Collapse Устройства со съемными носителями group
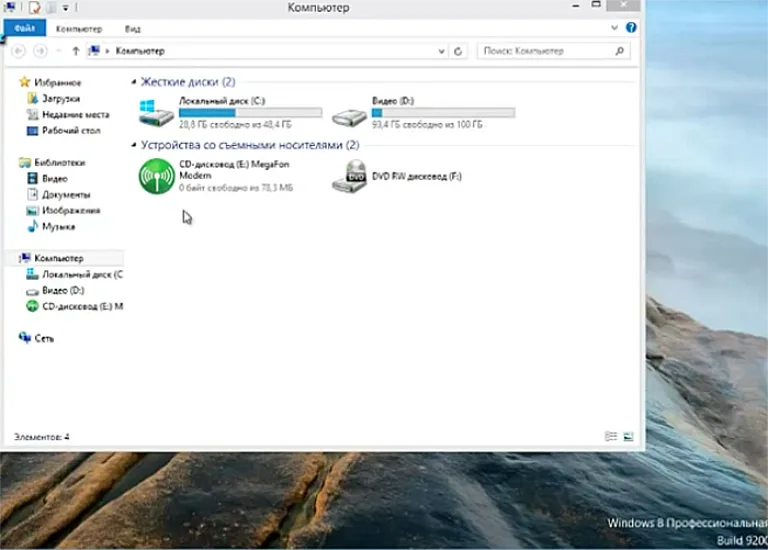768x550 pixels. 133,145
